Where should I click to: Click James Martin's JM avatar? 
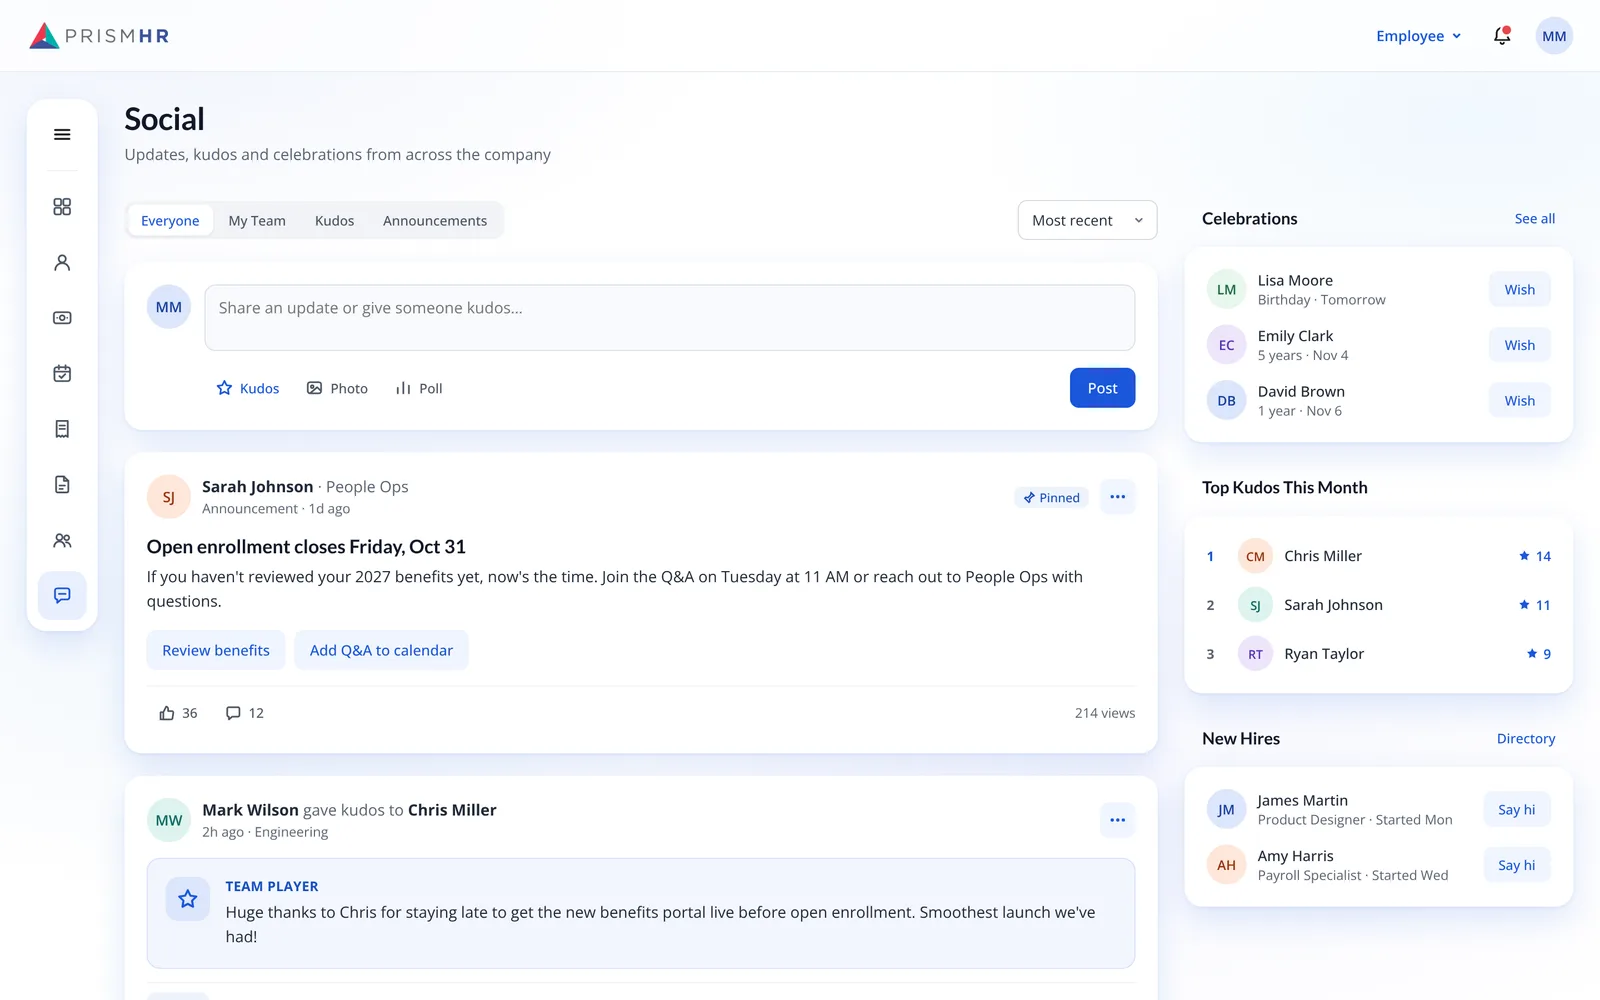tap(1226, 810)
